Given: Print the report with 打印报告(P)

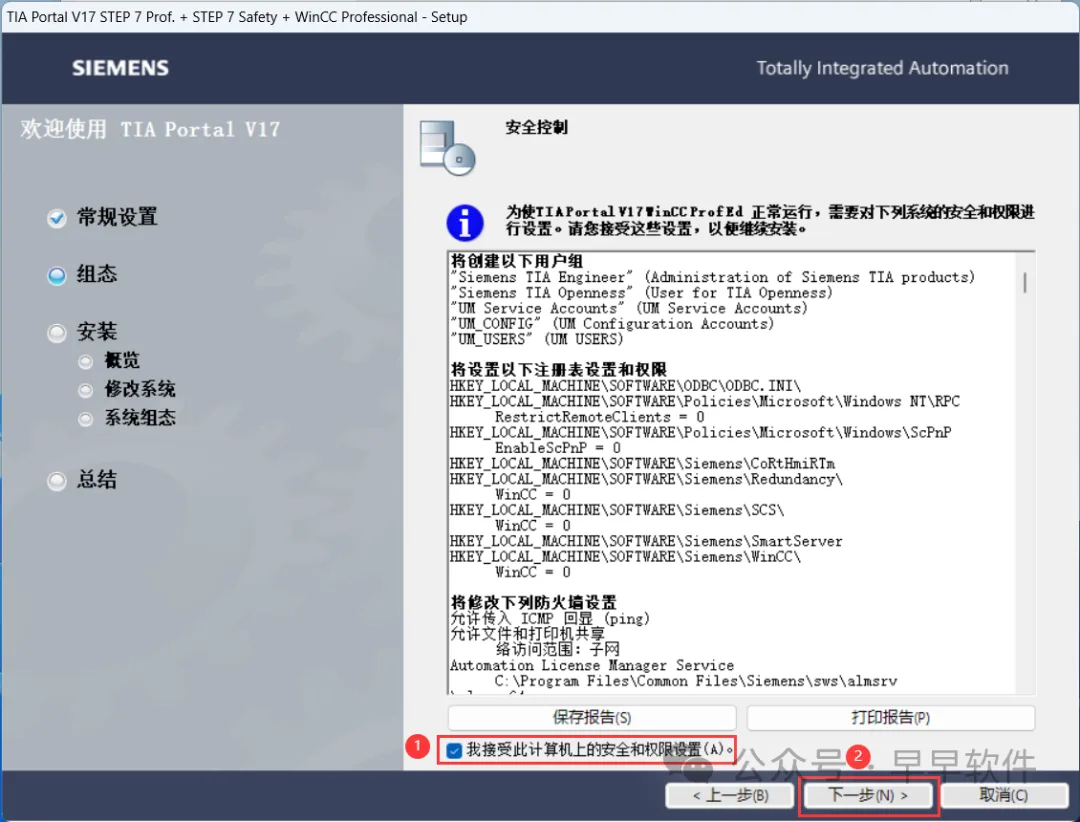Looking at the screenshot, I should click(891, 718).
